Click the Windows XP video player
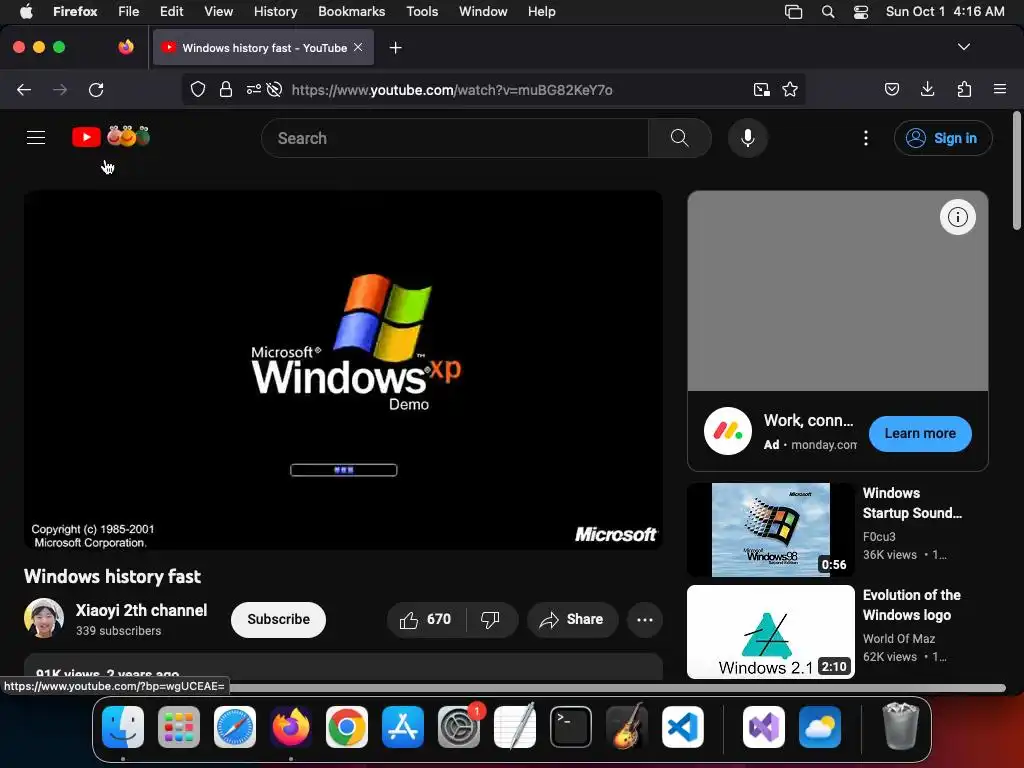This screenshot has width=1024, height=768. tap(344, 370)
